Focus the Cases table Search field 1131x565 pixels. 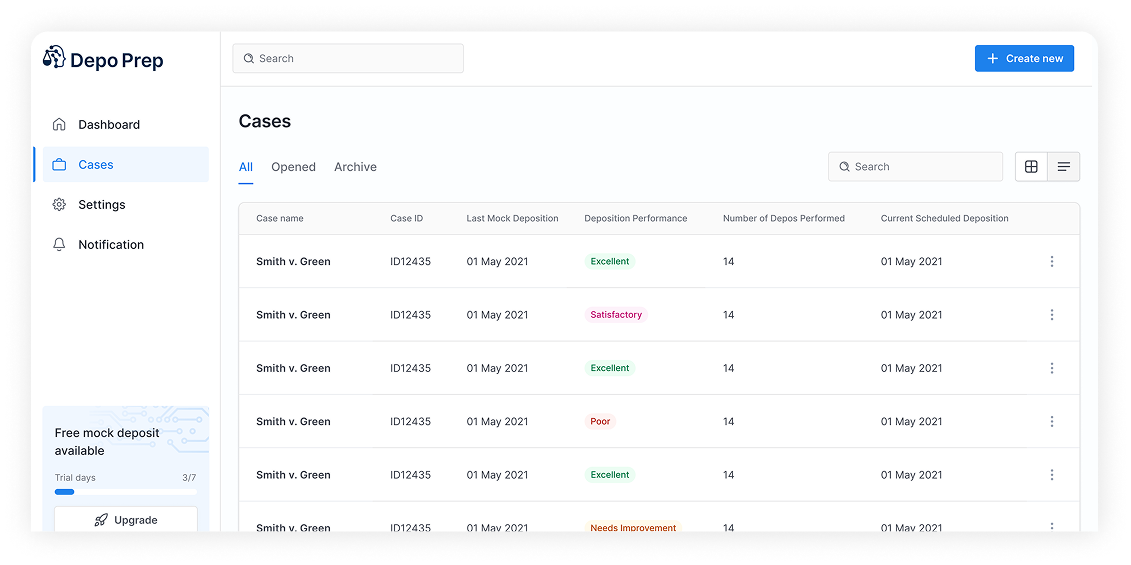pos(915,167)
